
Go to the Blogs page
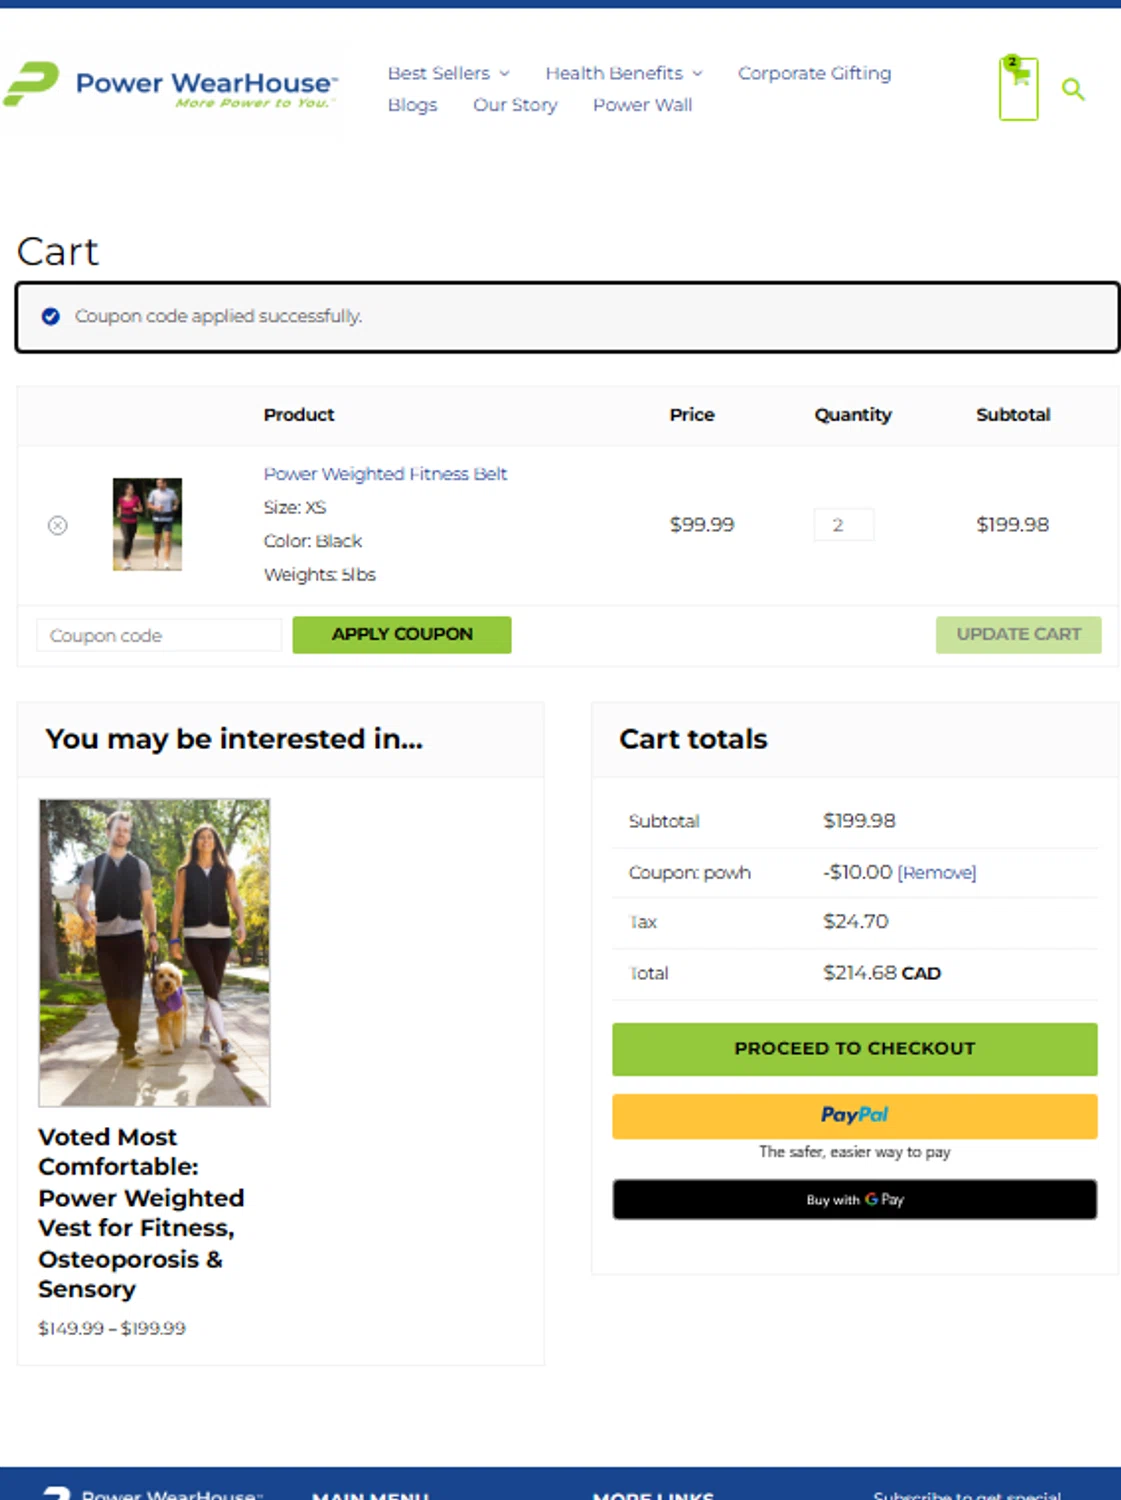point(412,105)
